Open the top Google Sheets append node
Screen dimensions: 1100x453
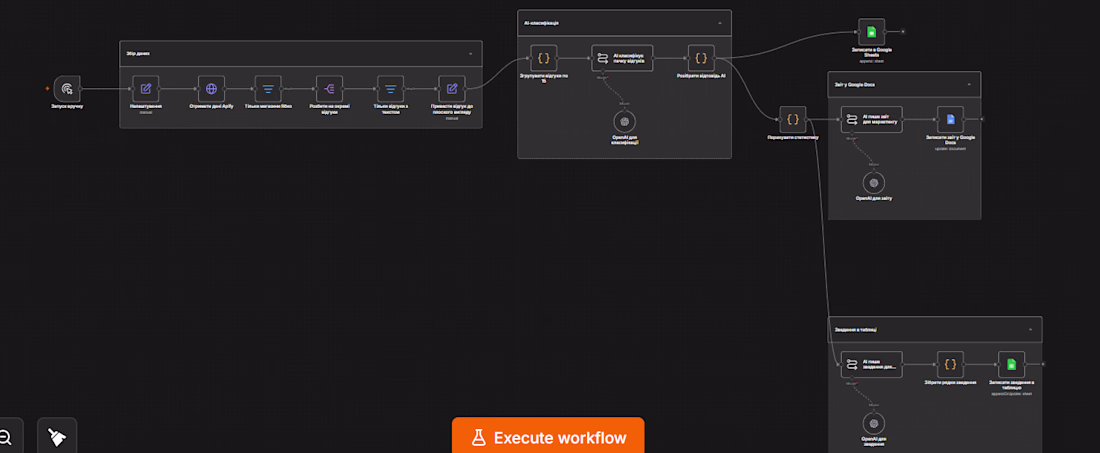[x=871, y=32]
